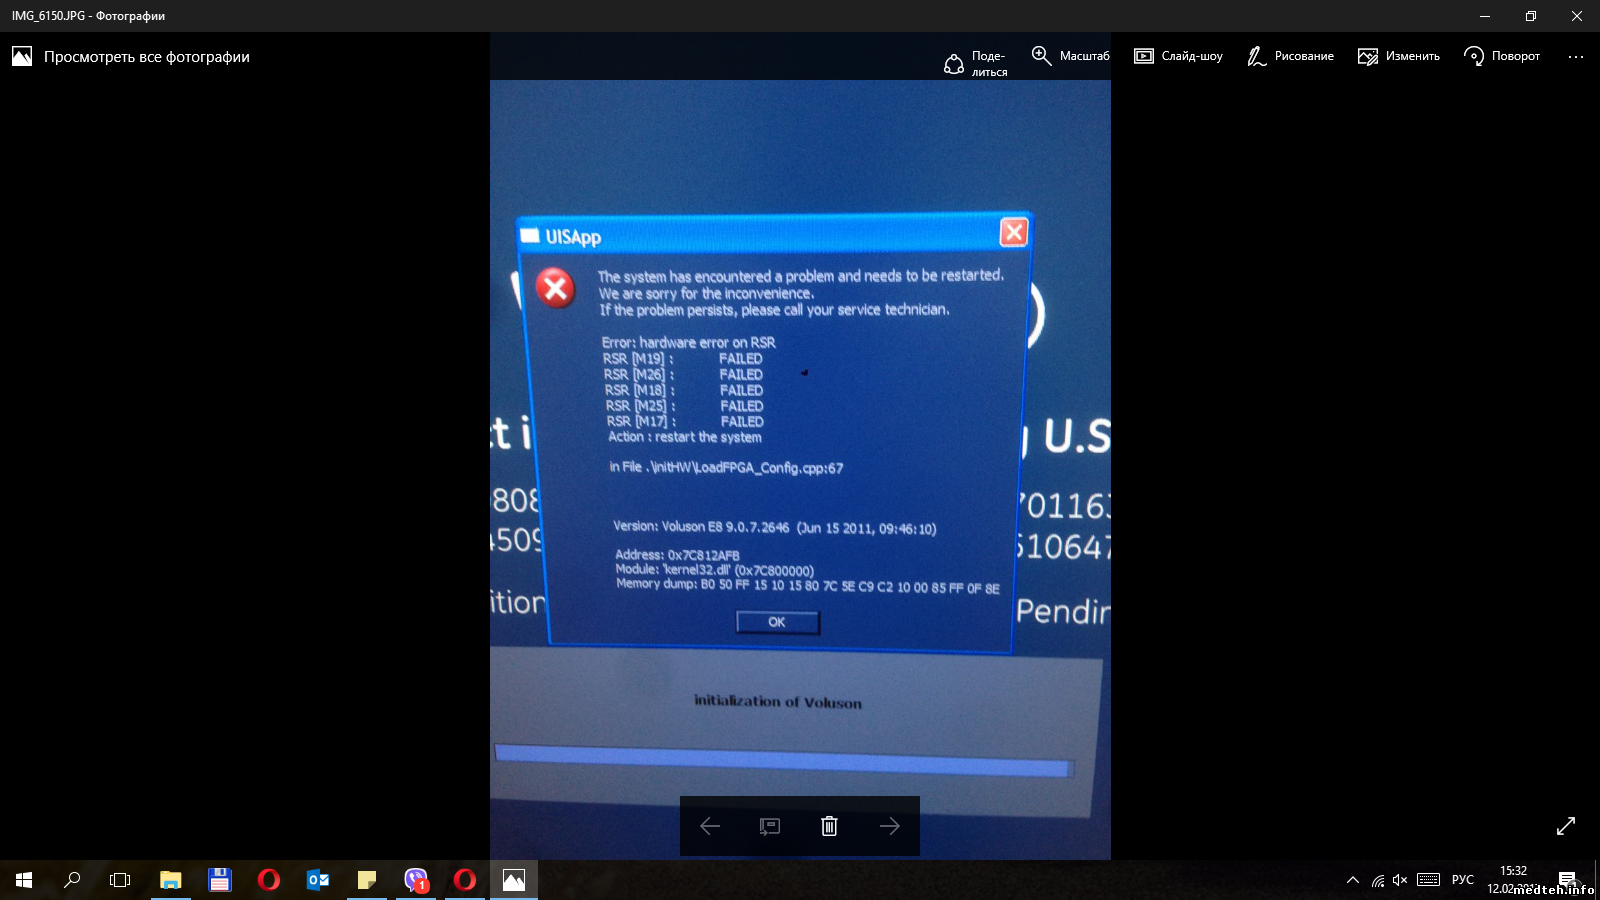This screenshot has width=1600, height=900.
Task: Open Viber from the taskbar
Action: point(416,880)
